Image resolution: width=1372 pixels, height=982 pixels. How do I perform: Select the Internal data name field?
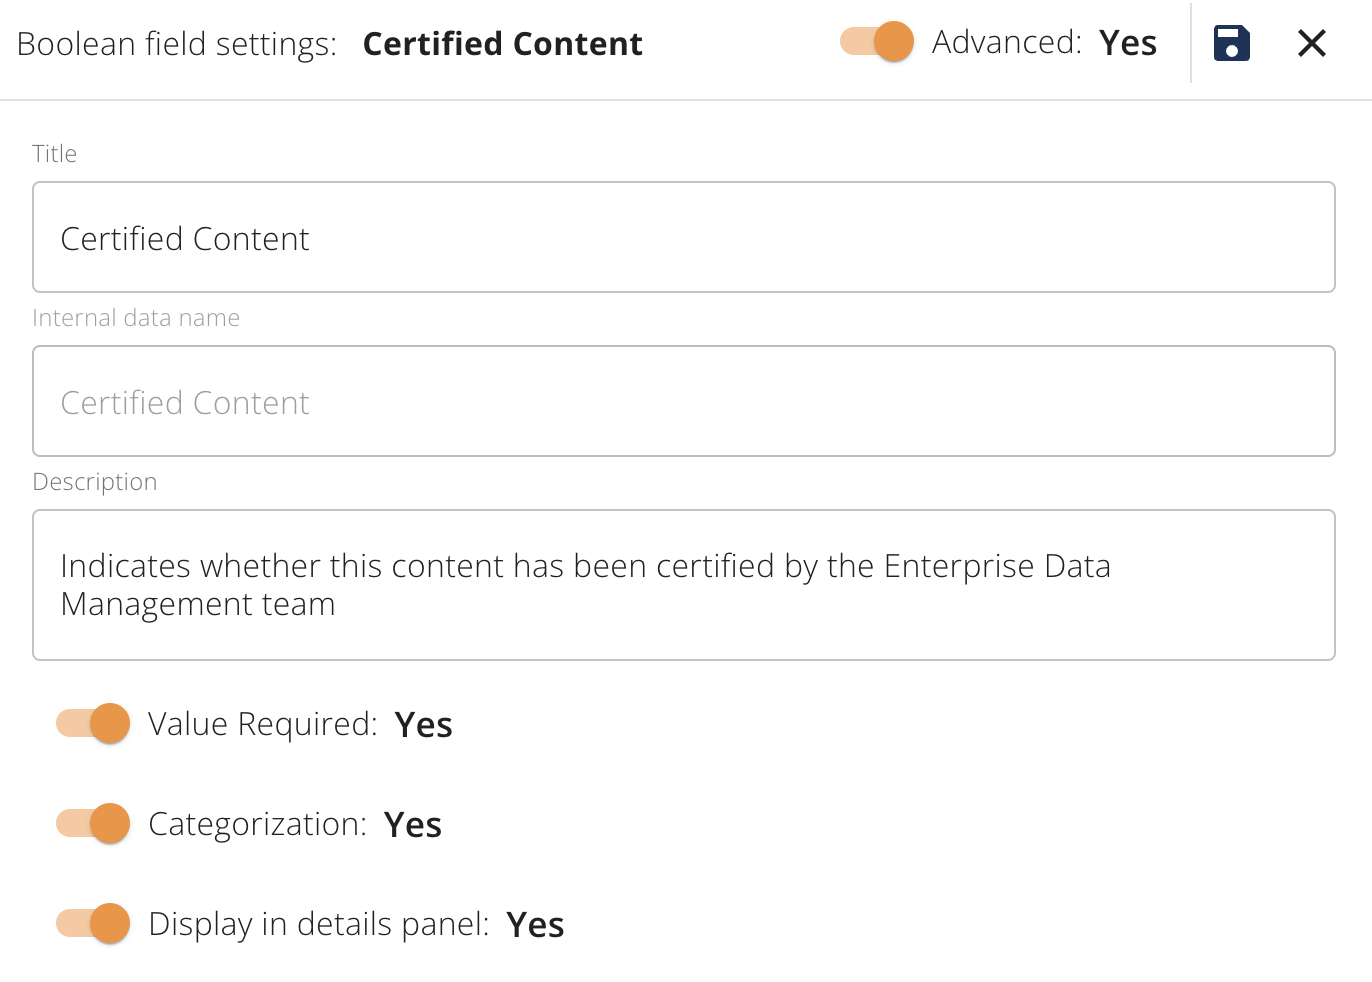(684, 401)
